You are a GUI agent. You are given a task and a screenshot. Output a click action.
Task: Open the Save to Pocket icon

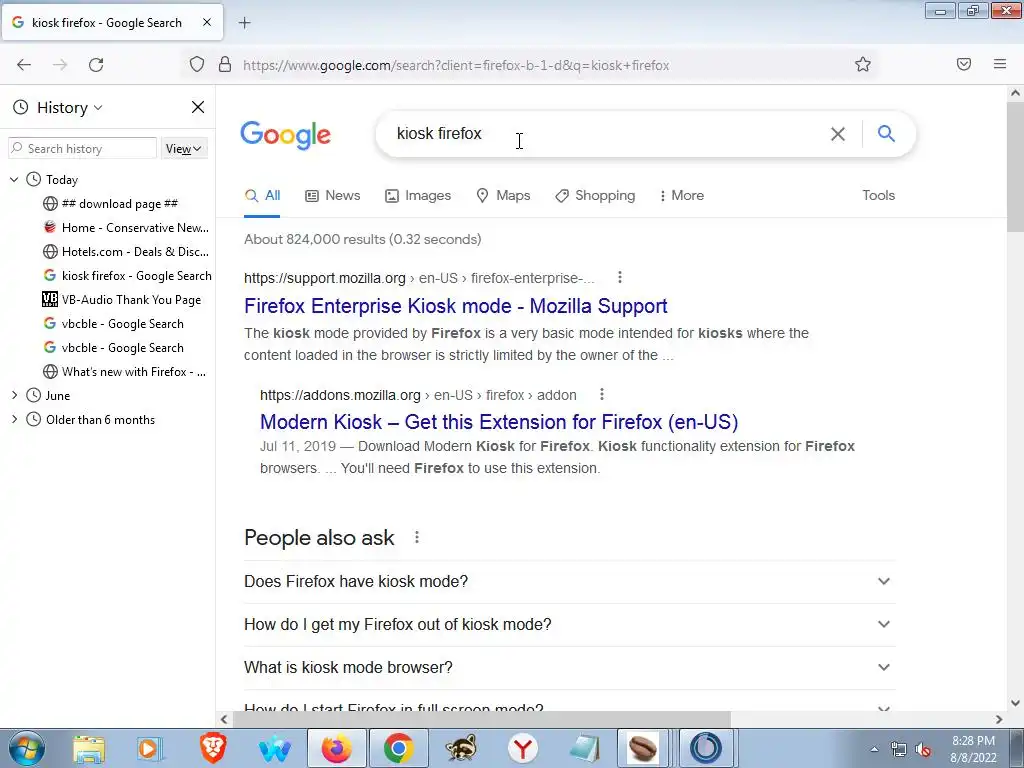click(x=964, y=64)
